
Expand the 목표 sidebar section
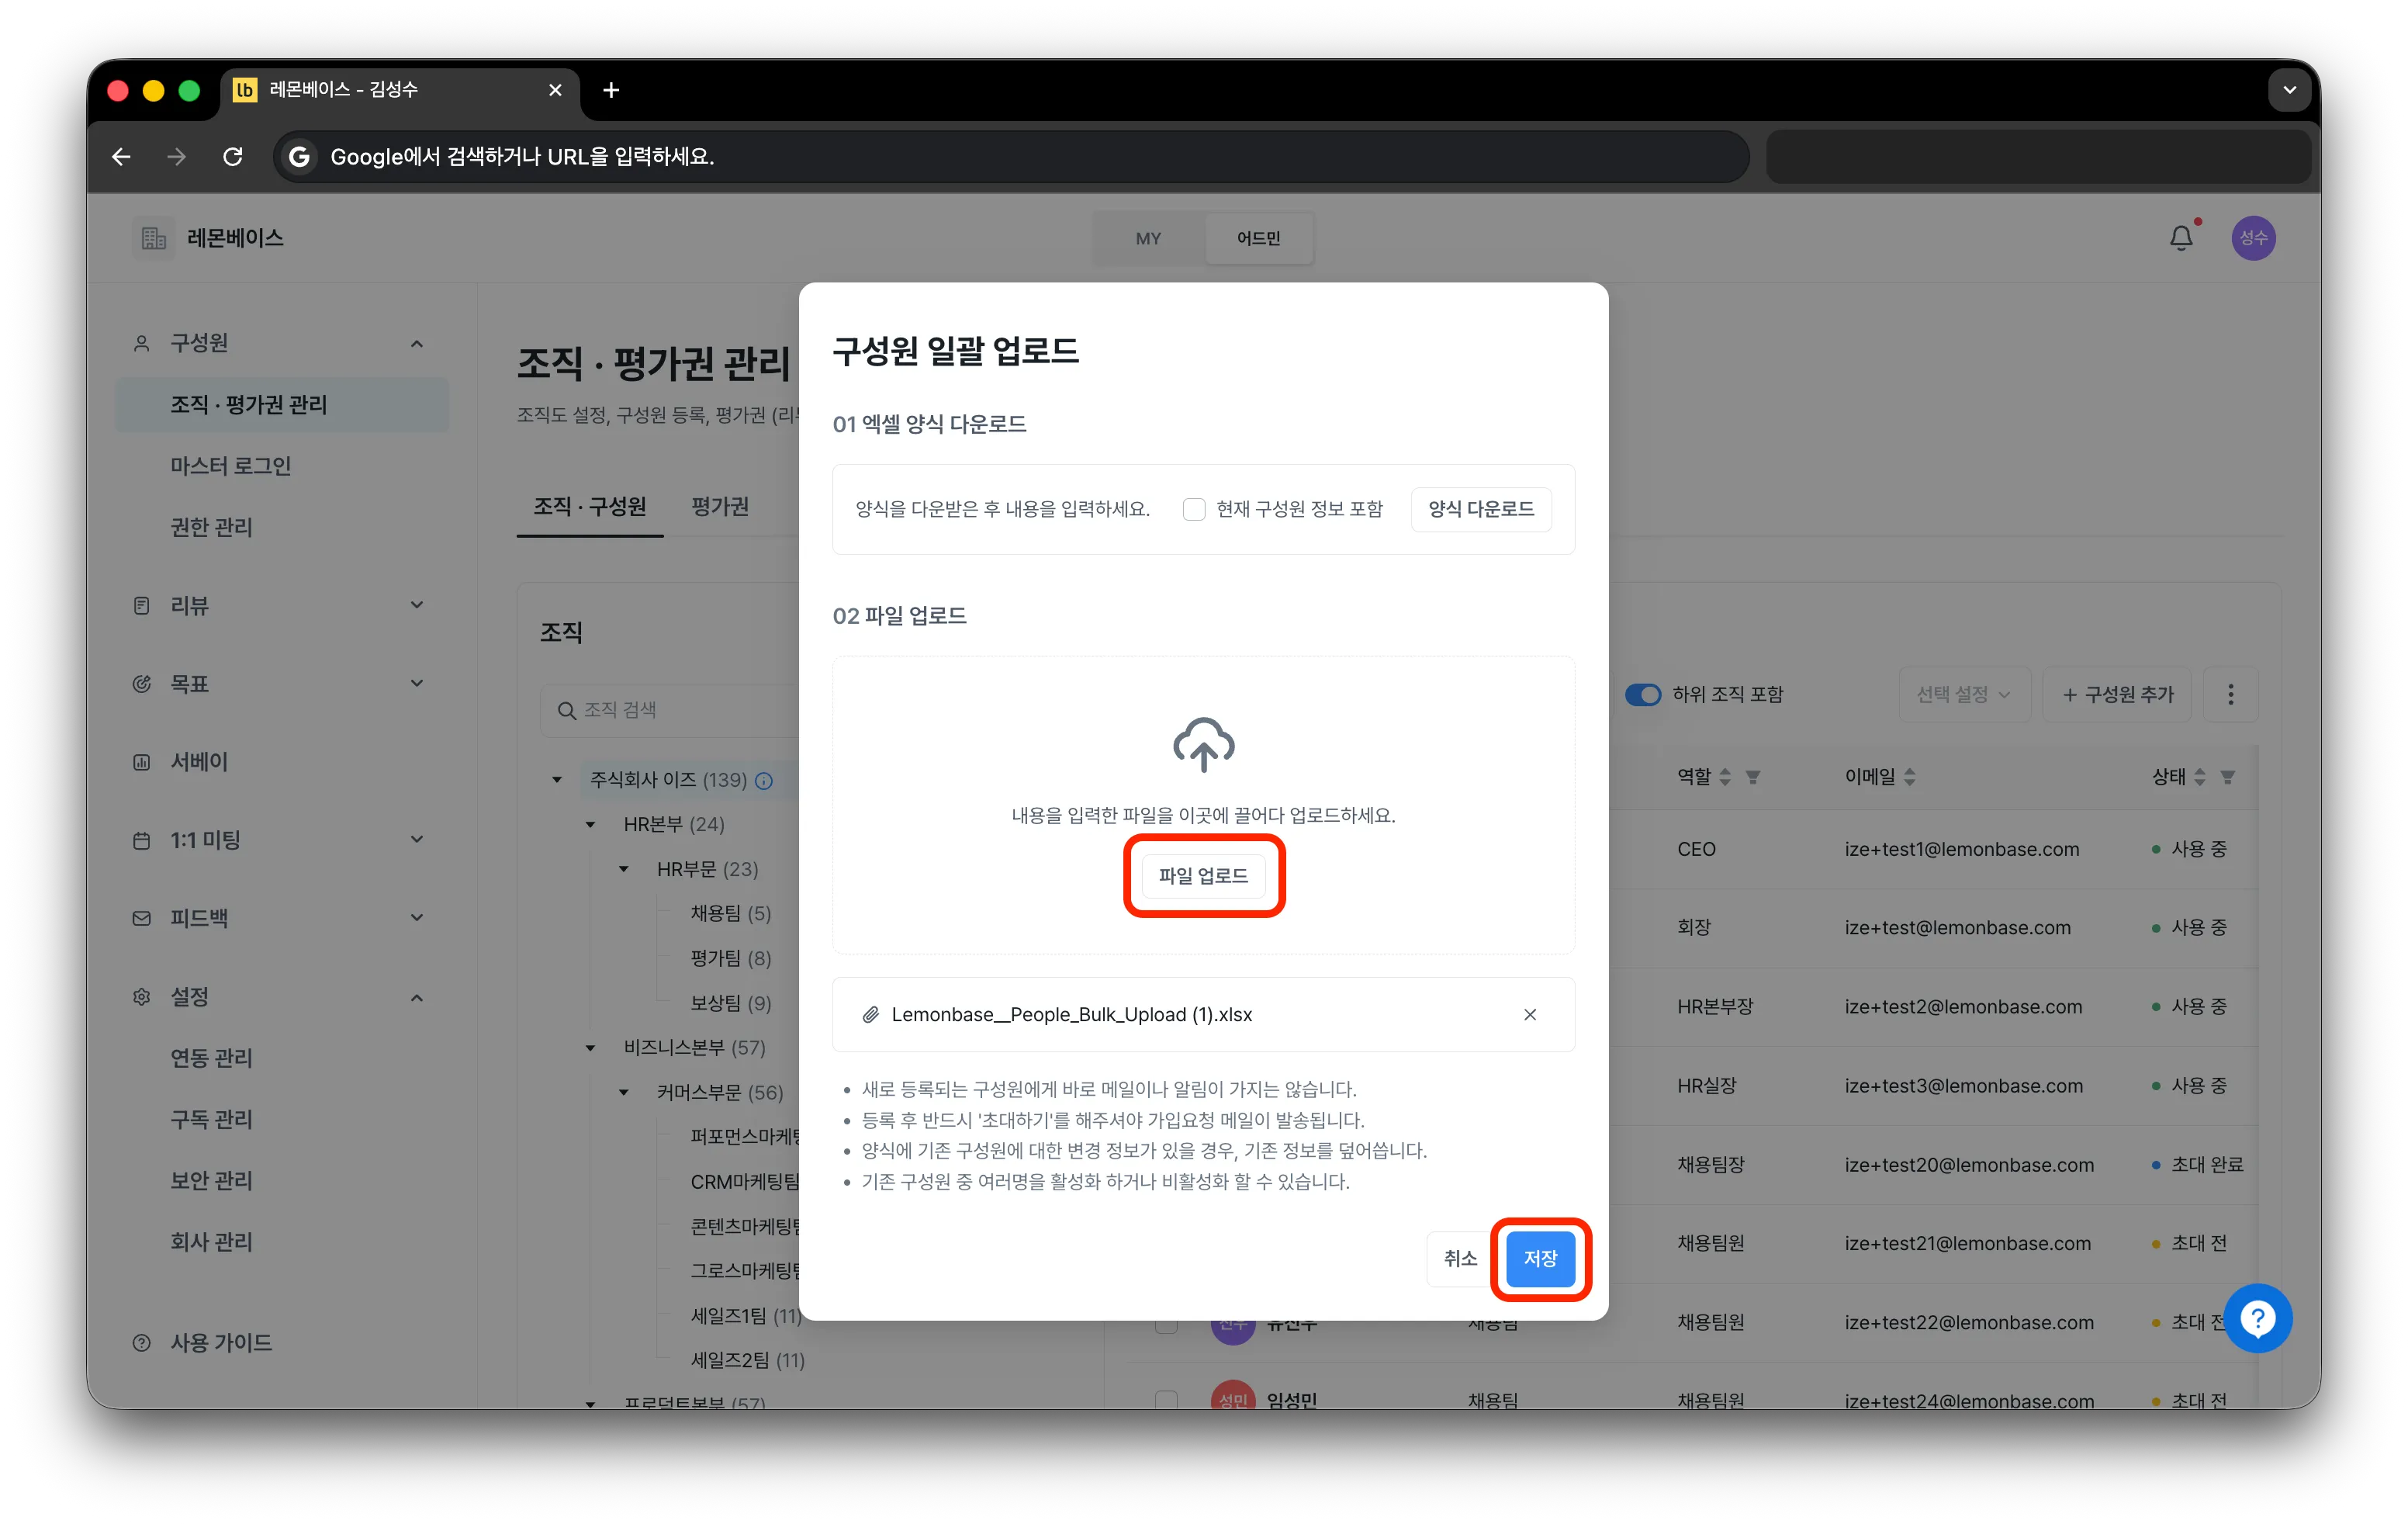[x=417, y=684]
